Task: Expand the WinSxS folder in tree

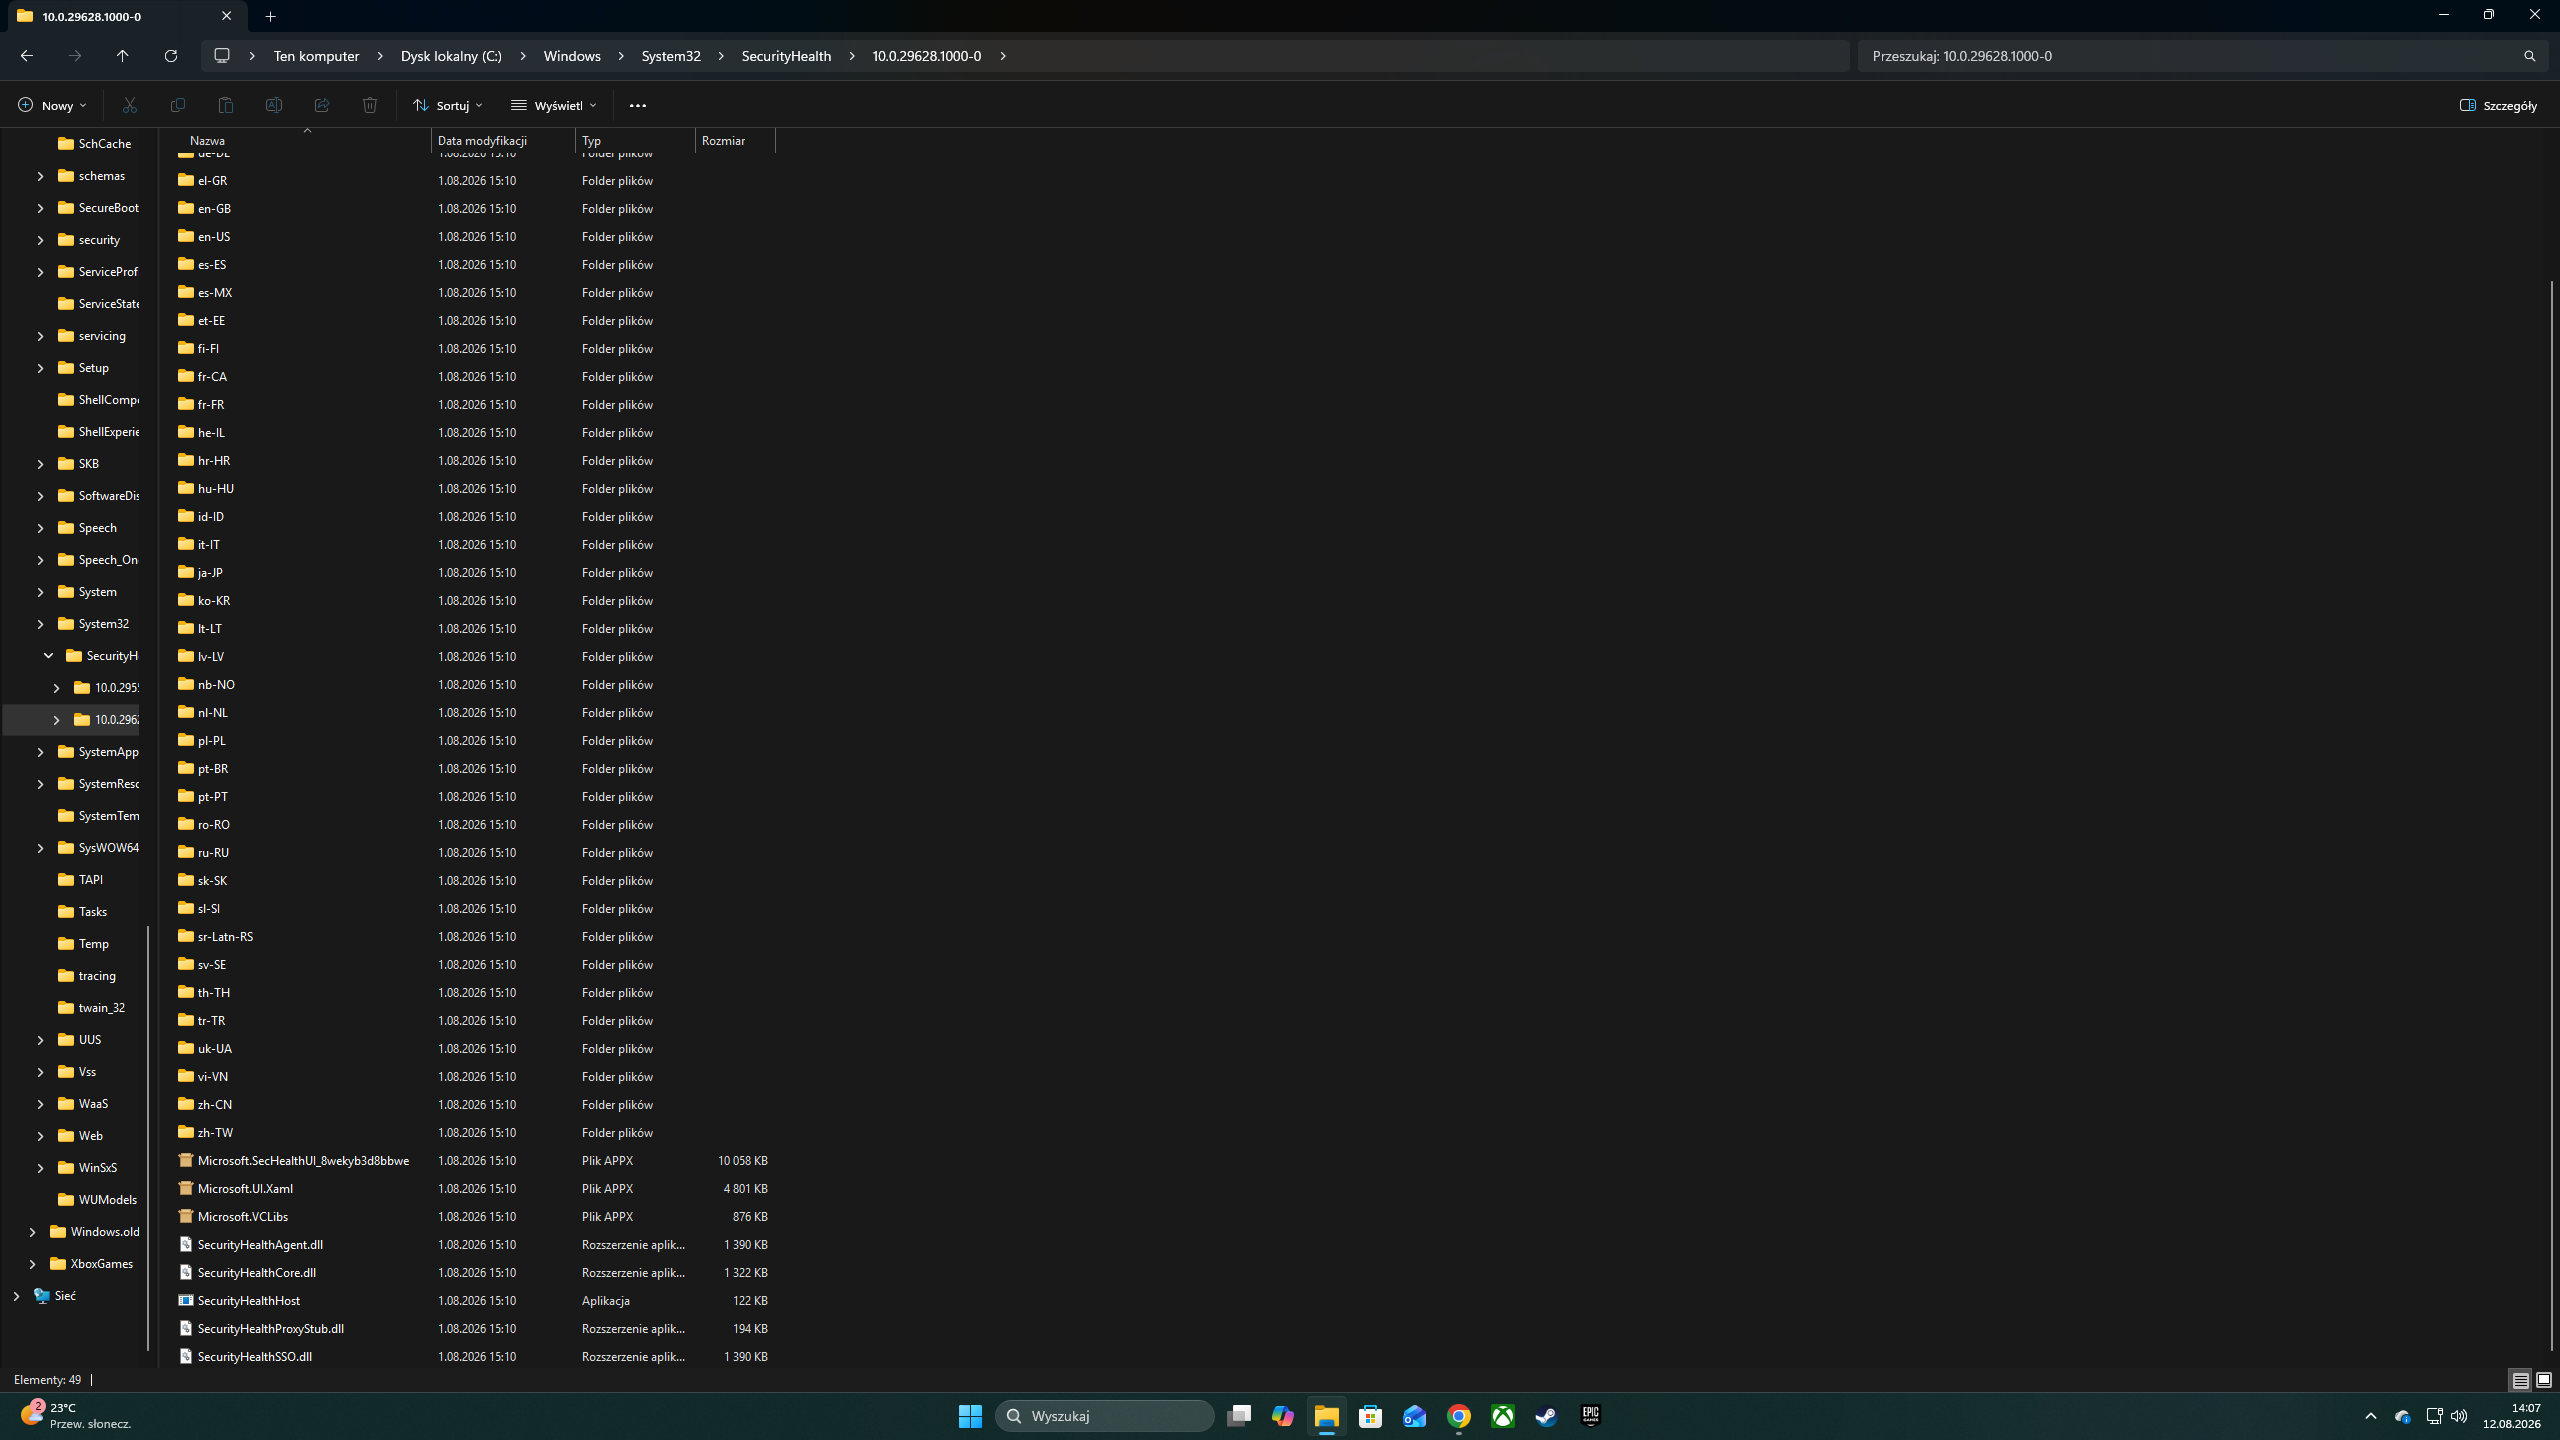Action: click(x=40, y=1168)
